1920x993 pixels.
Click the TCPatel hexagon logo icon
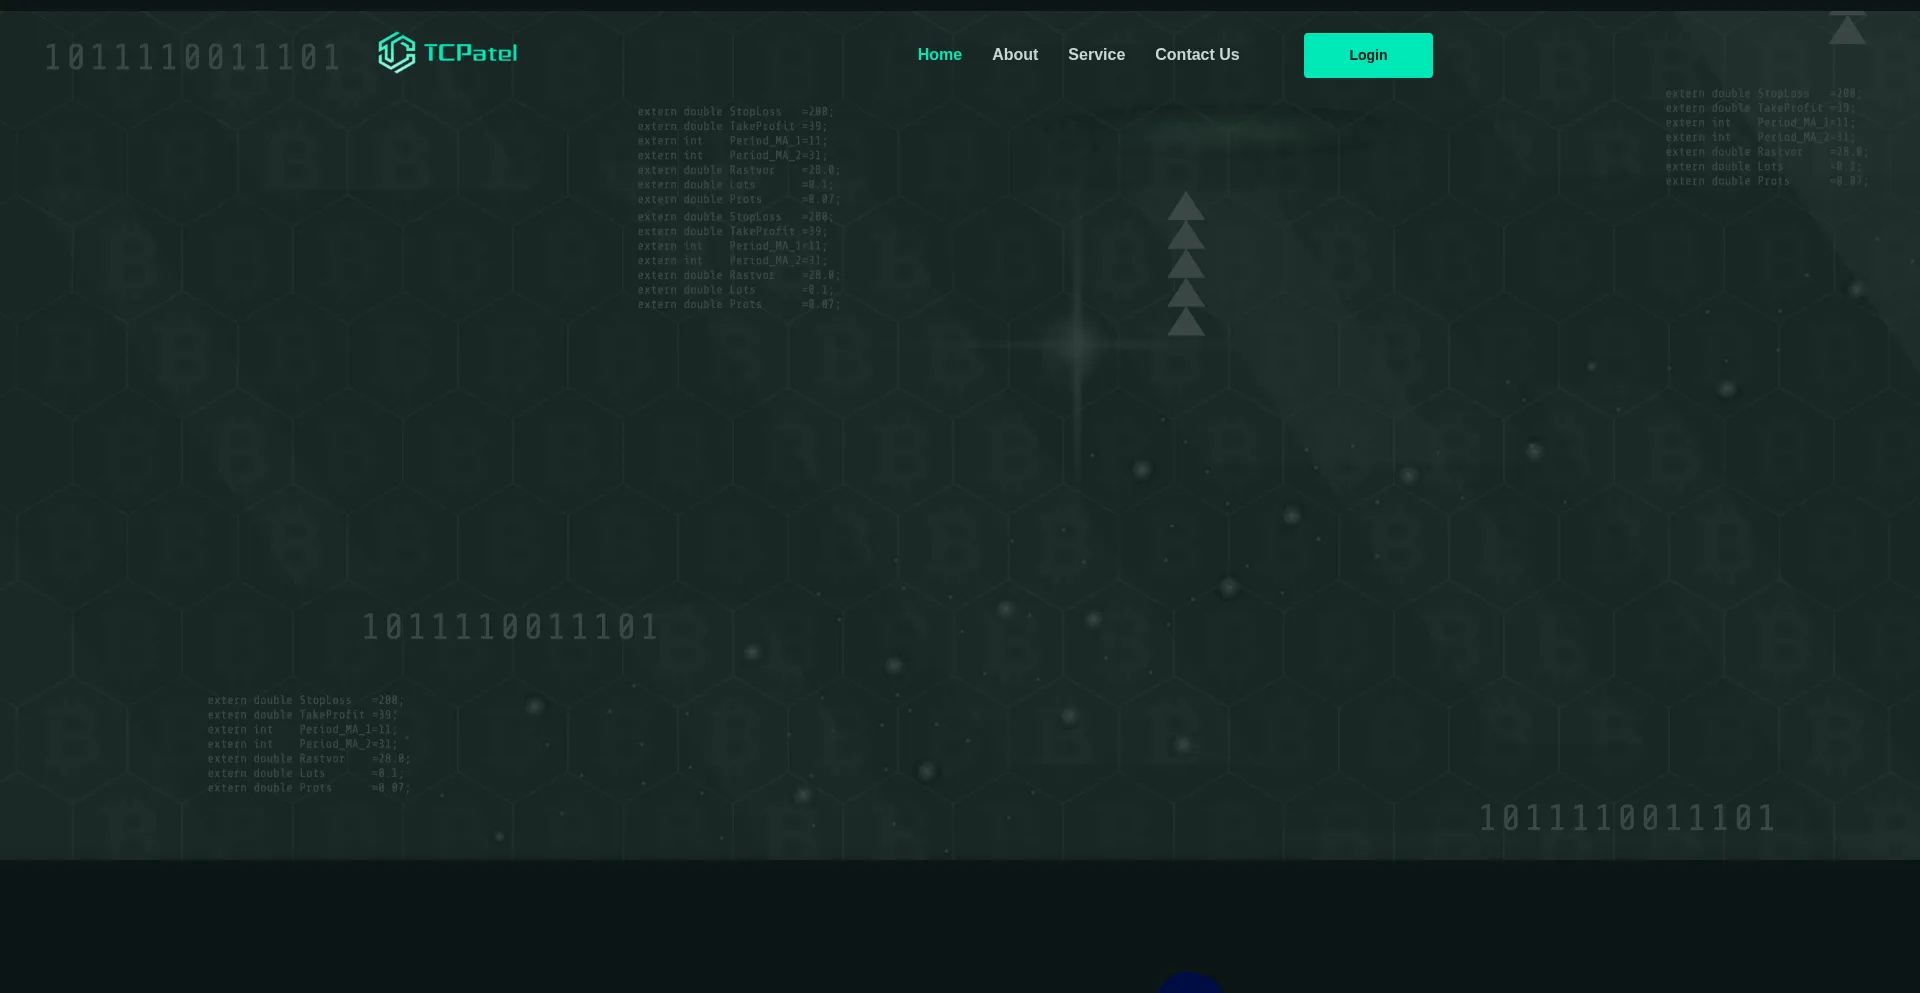(x=396, y=53)
